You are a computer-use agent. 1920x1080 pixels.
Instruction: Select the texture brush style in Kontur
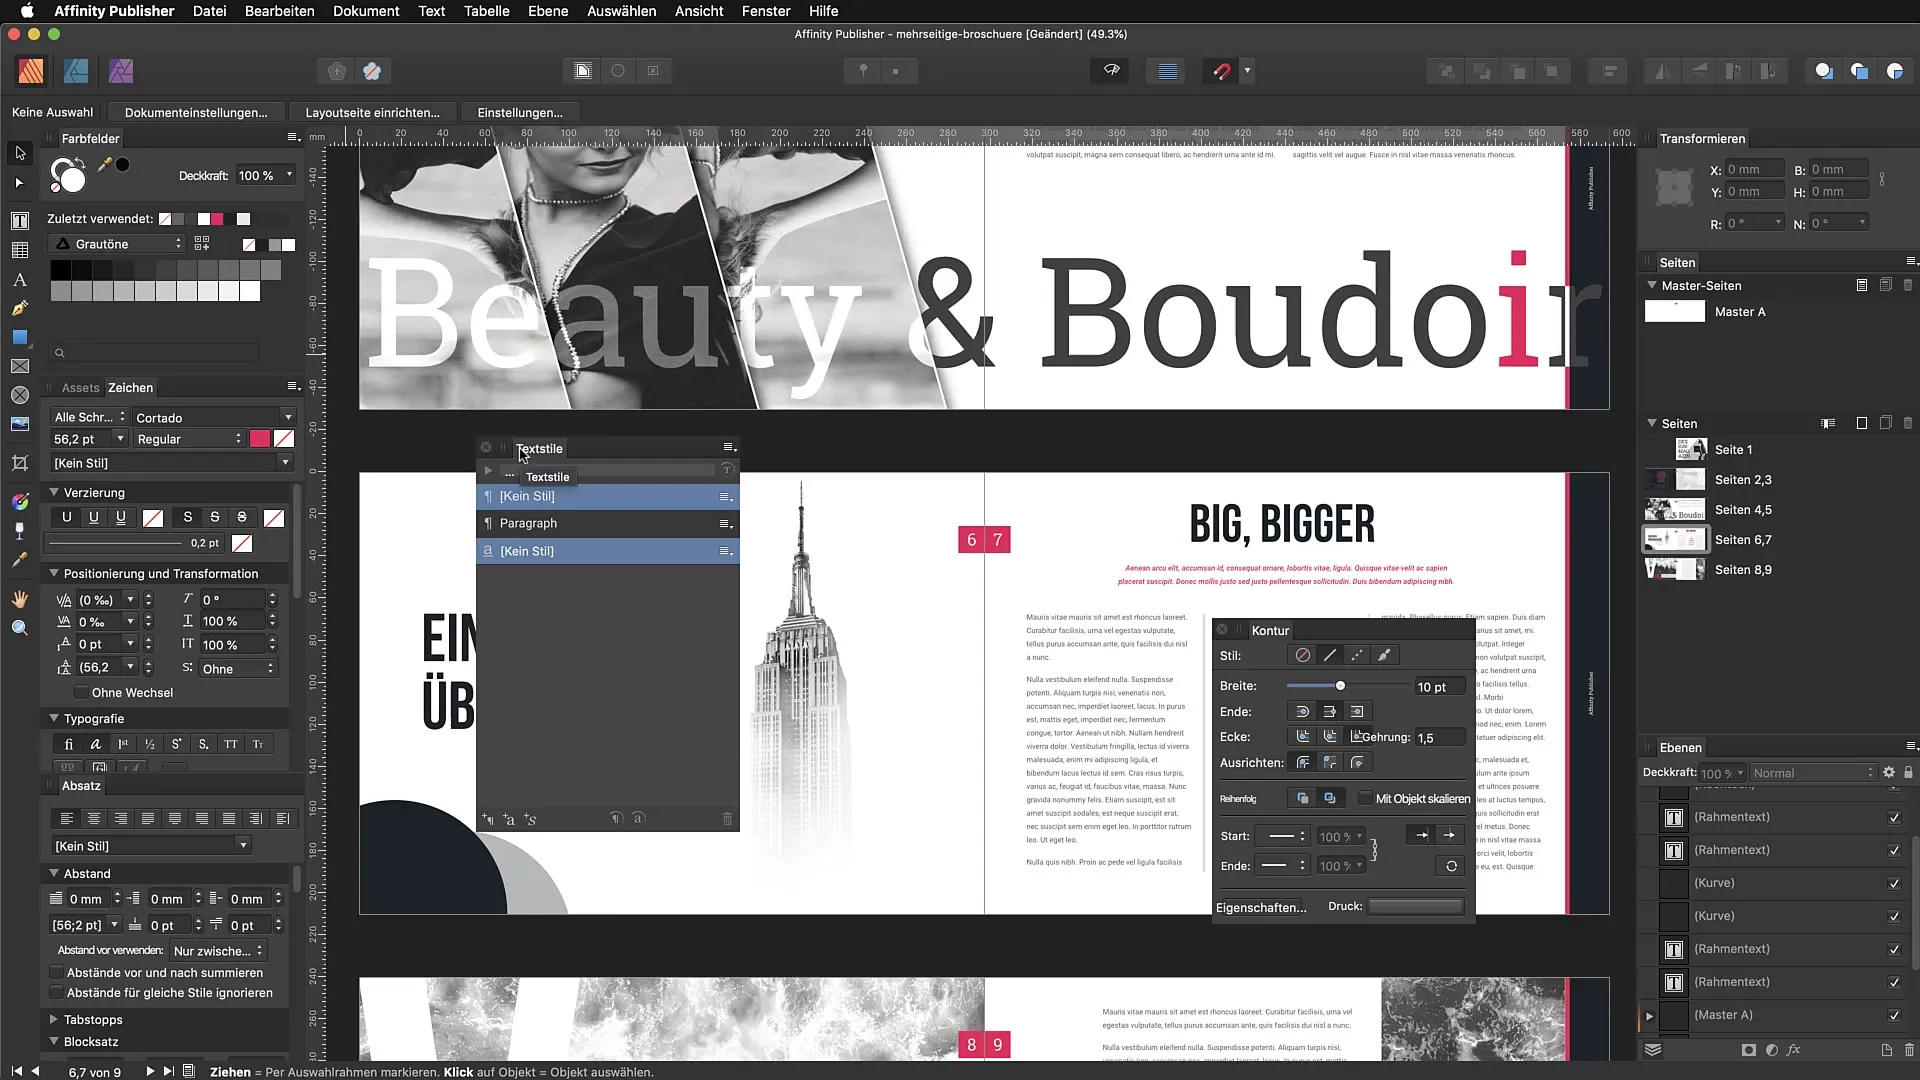tap(1384, 655)
